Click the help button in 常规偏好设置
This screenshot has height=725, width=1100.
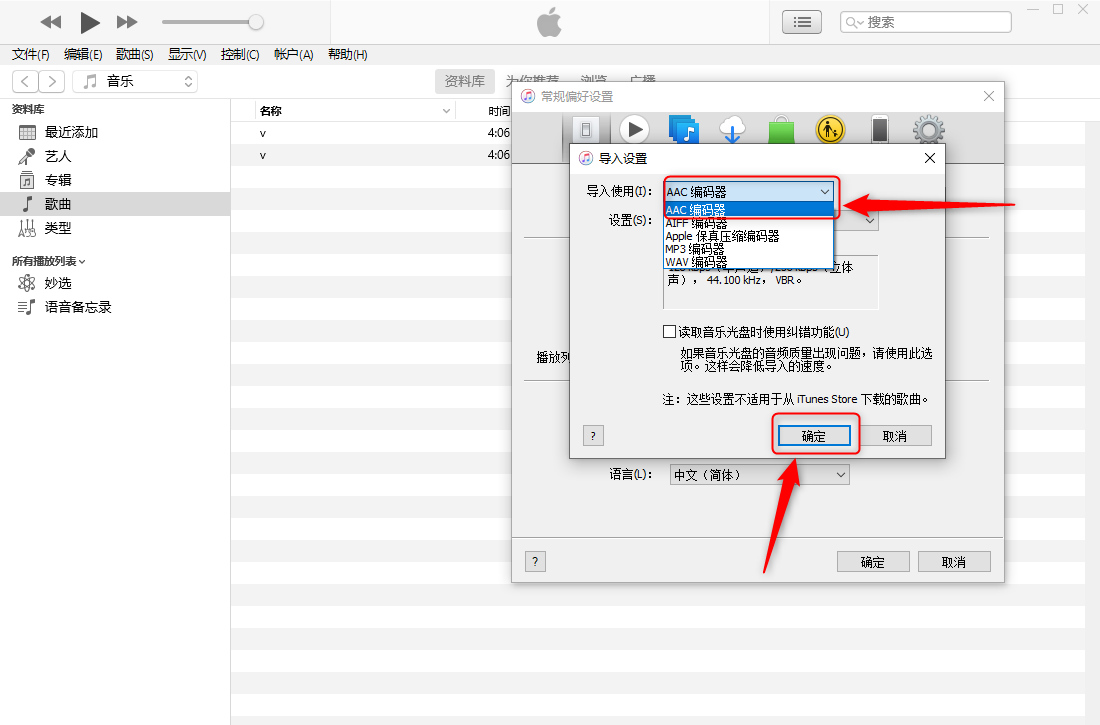click(x=535, y=561)
